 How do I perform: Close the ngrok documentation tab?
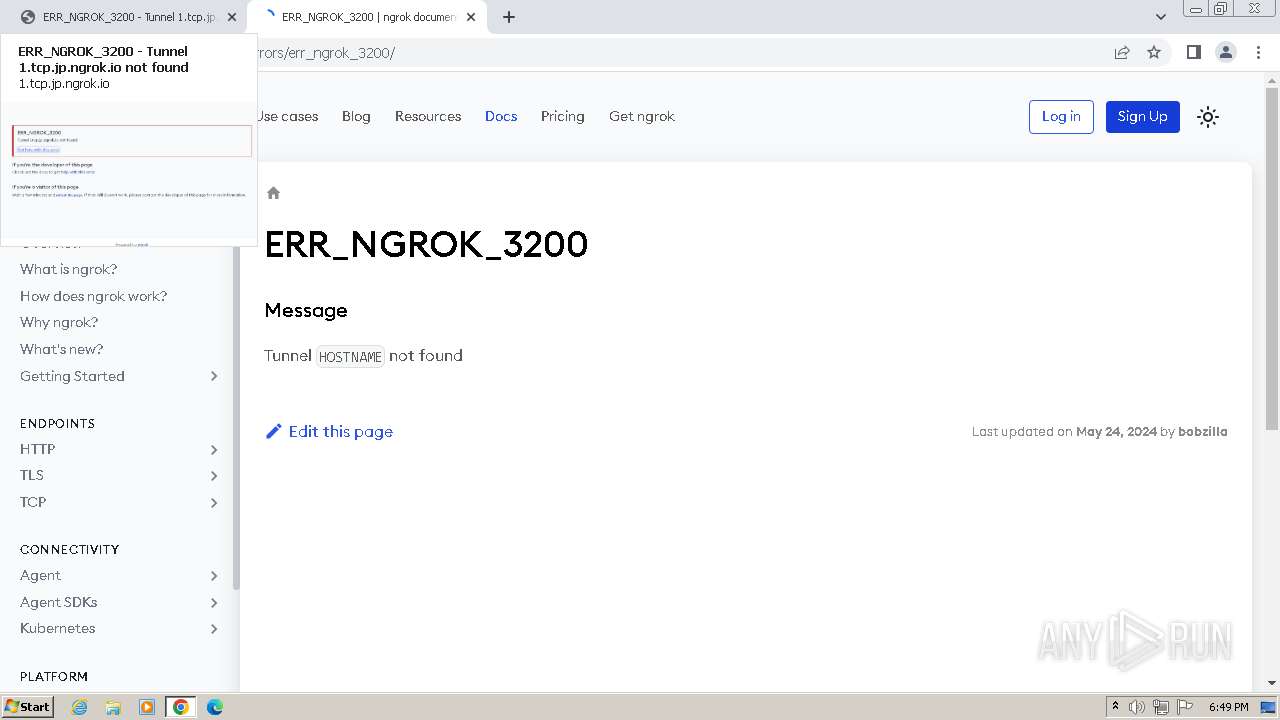(471, 17)
